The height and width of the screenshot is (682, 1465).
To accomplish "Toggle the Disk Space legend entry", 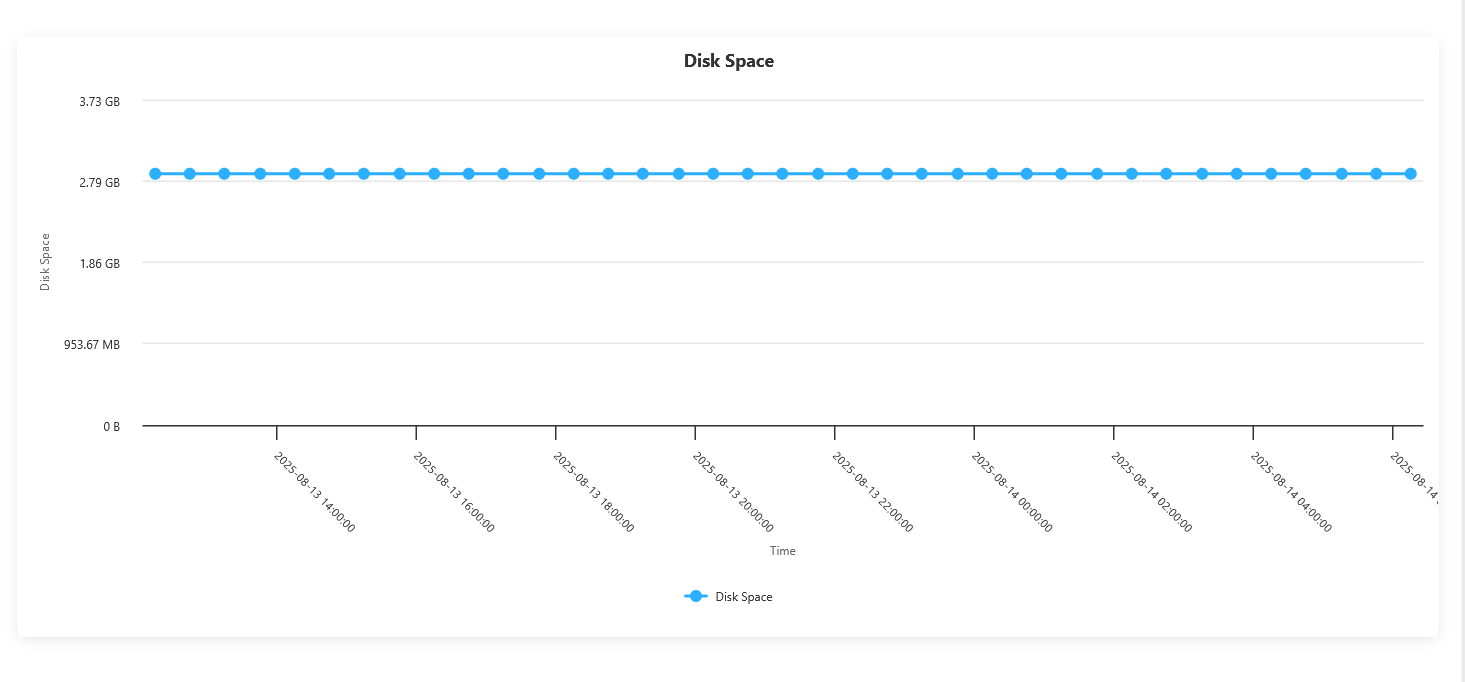I will (728, 597).
